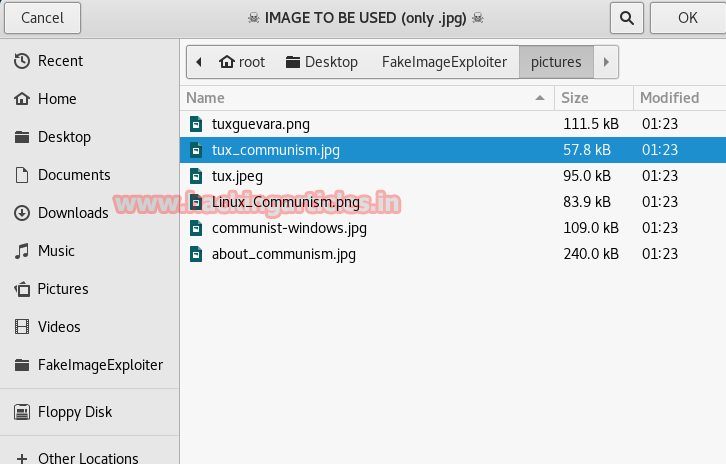Expand Other Locations in sidebar
Screen dimensions: 726x464
point(87,457)
